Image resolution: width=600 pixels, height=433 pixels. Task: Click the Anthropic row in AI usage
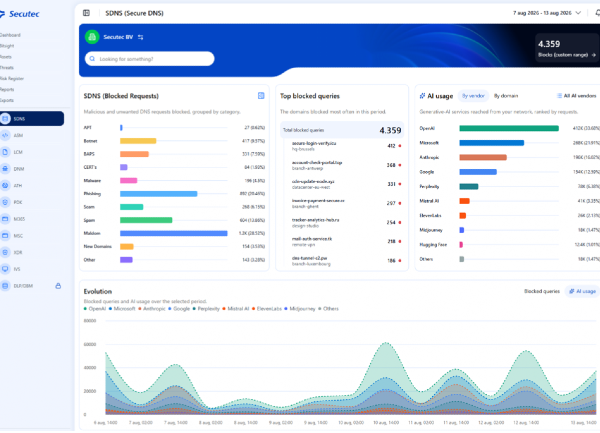[509, 157]
